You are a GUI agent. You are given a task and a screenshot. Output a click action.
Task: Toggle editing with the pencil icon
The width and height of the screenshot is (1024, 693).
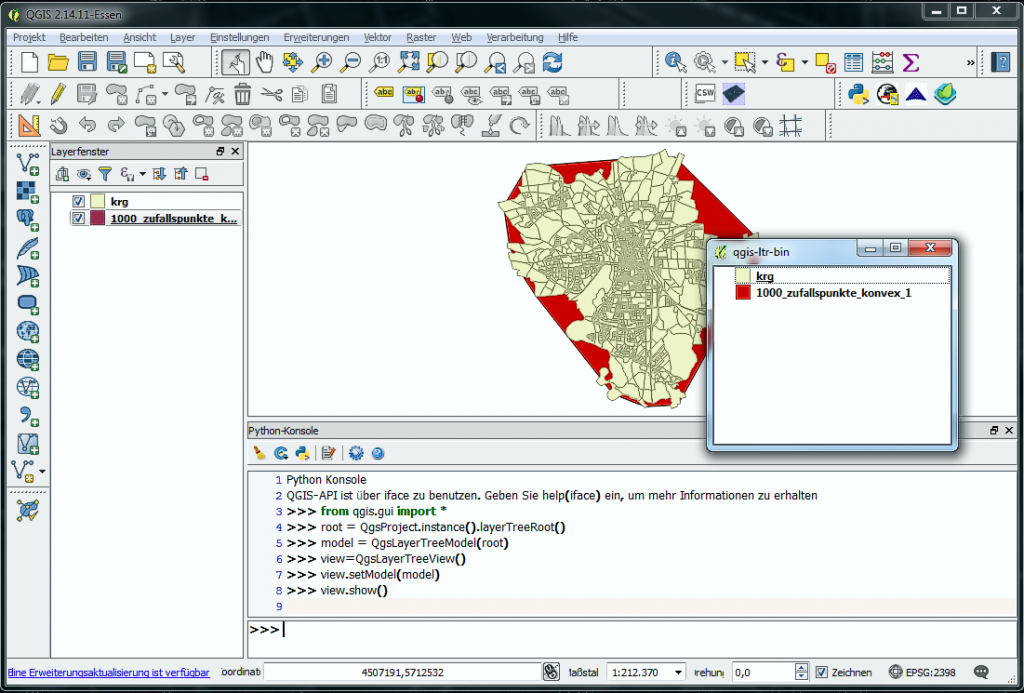[x=58, y=94]
